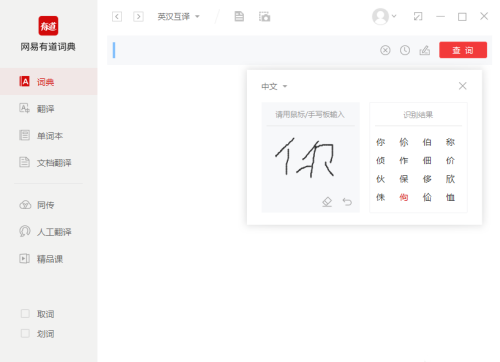Open the 精品课 courses section
Viewport: 500px width, 362px height.
click(49, 259)
